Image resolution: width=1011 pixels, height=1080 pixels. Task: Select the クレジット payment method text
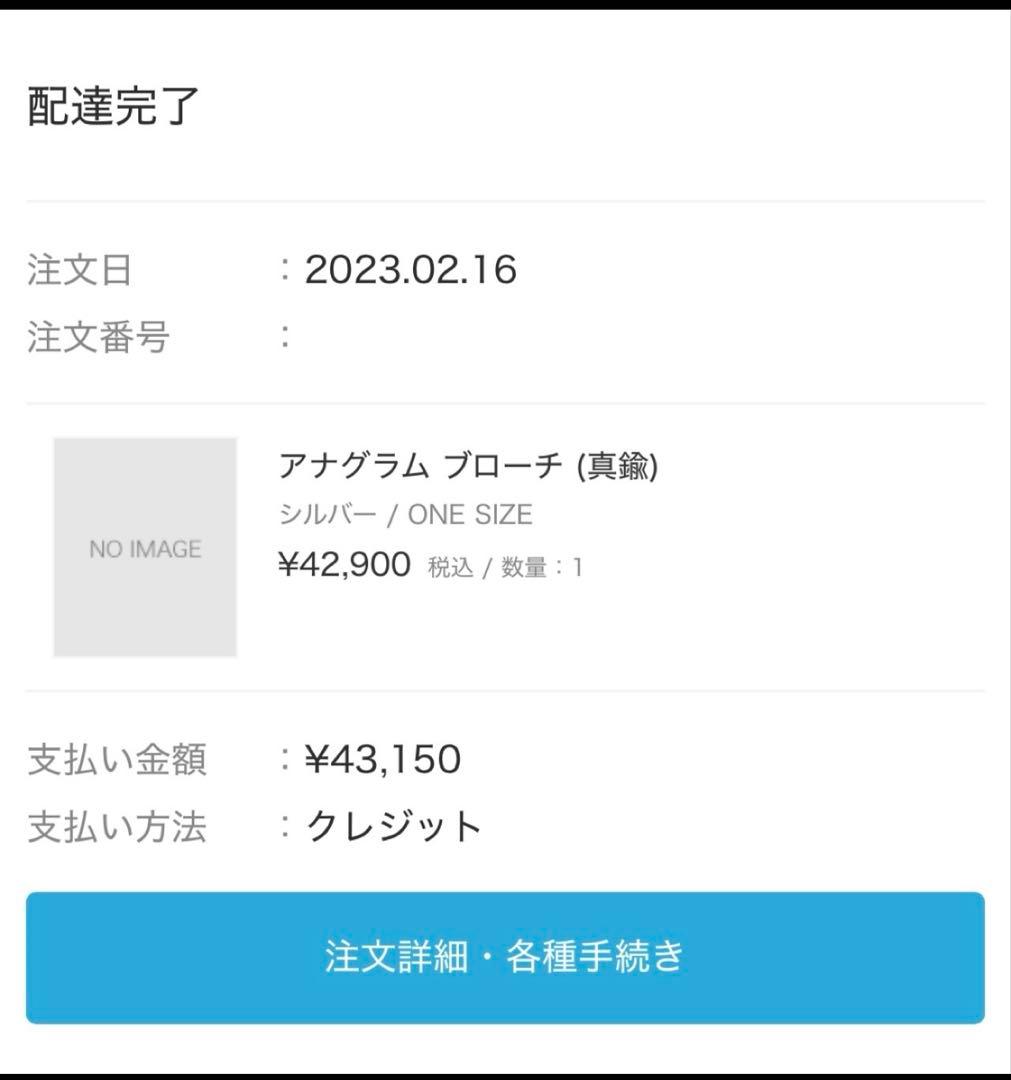click(x=394, y=828)
